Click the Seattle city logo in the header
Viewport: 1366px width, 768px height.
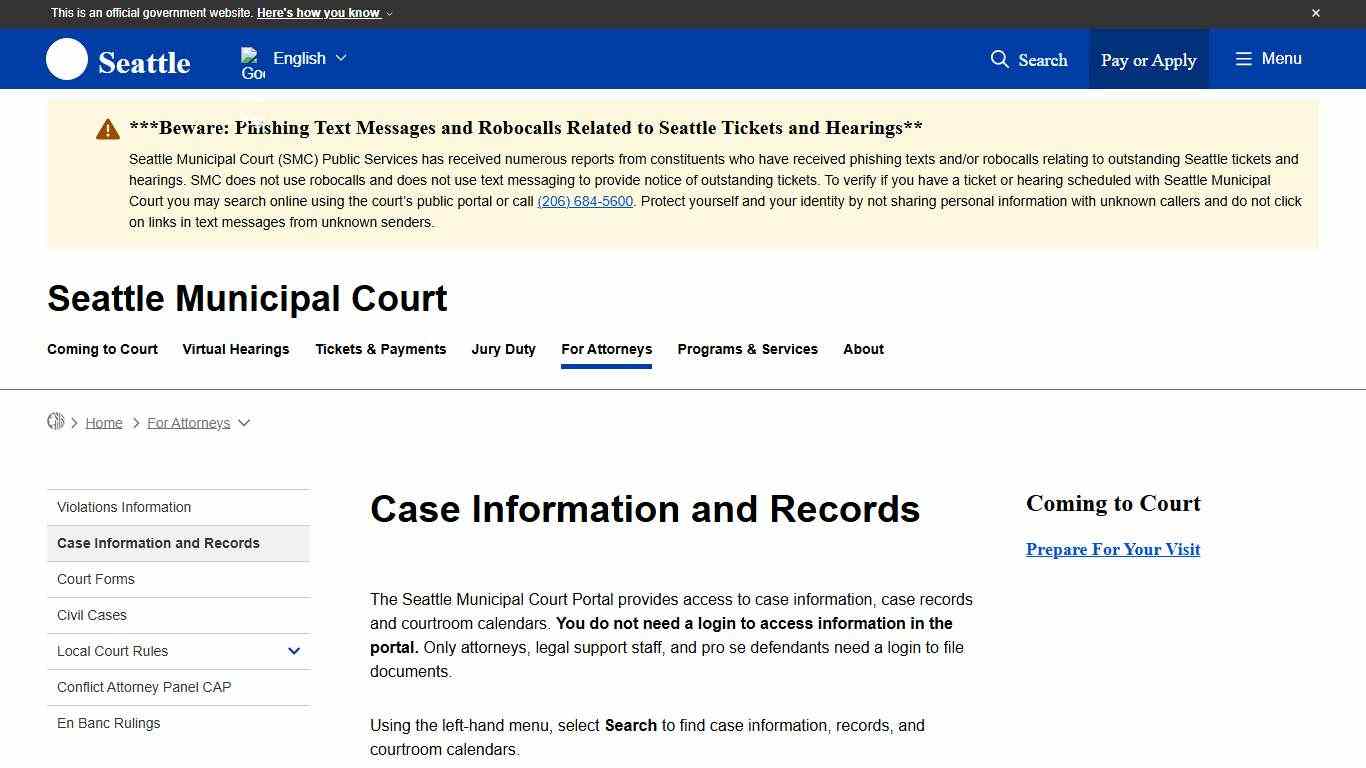click(x=66, y=59)
